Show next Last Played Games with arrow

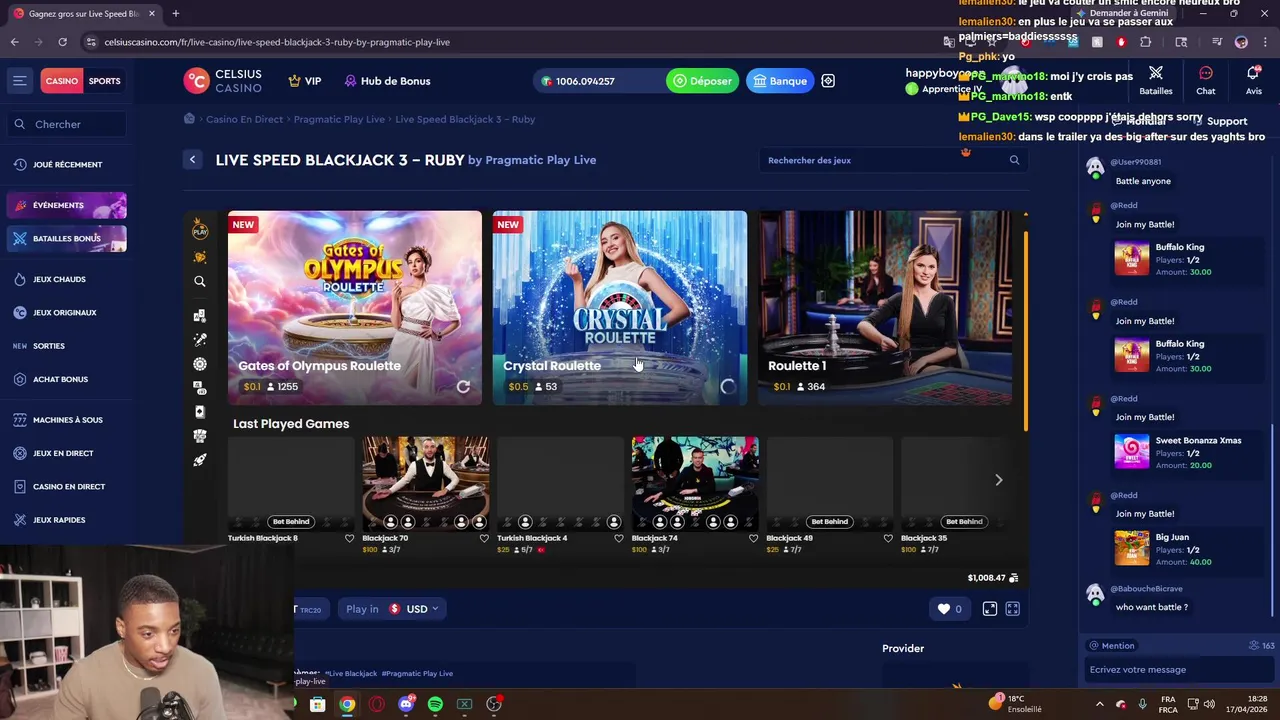click(x=998, y=480)
